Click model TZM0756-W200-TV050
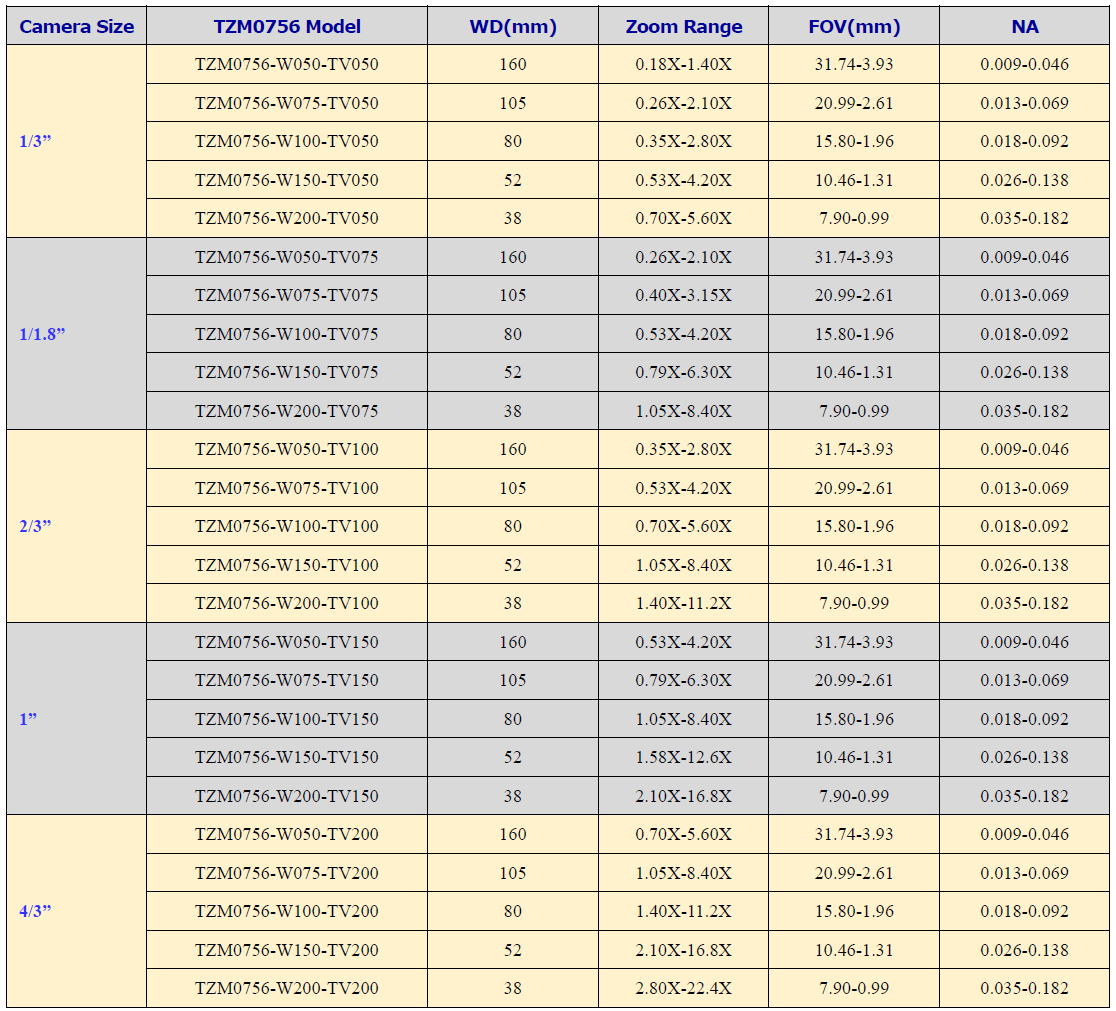The width and height of the screenshot is (1116, 1011). [x=287, y=219]
